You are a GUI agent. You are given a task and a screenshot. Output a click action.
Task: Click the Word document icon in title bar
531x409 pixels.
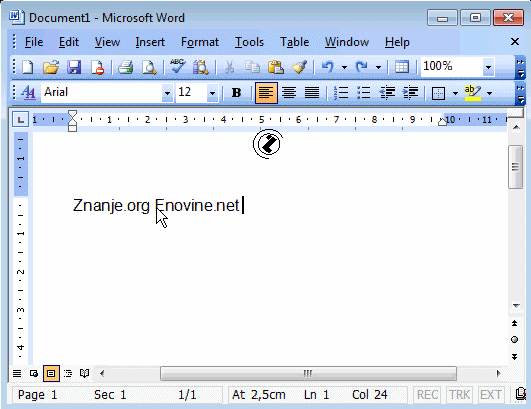point(17,17)
